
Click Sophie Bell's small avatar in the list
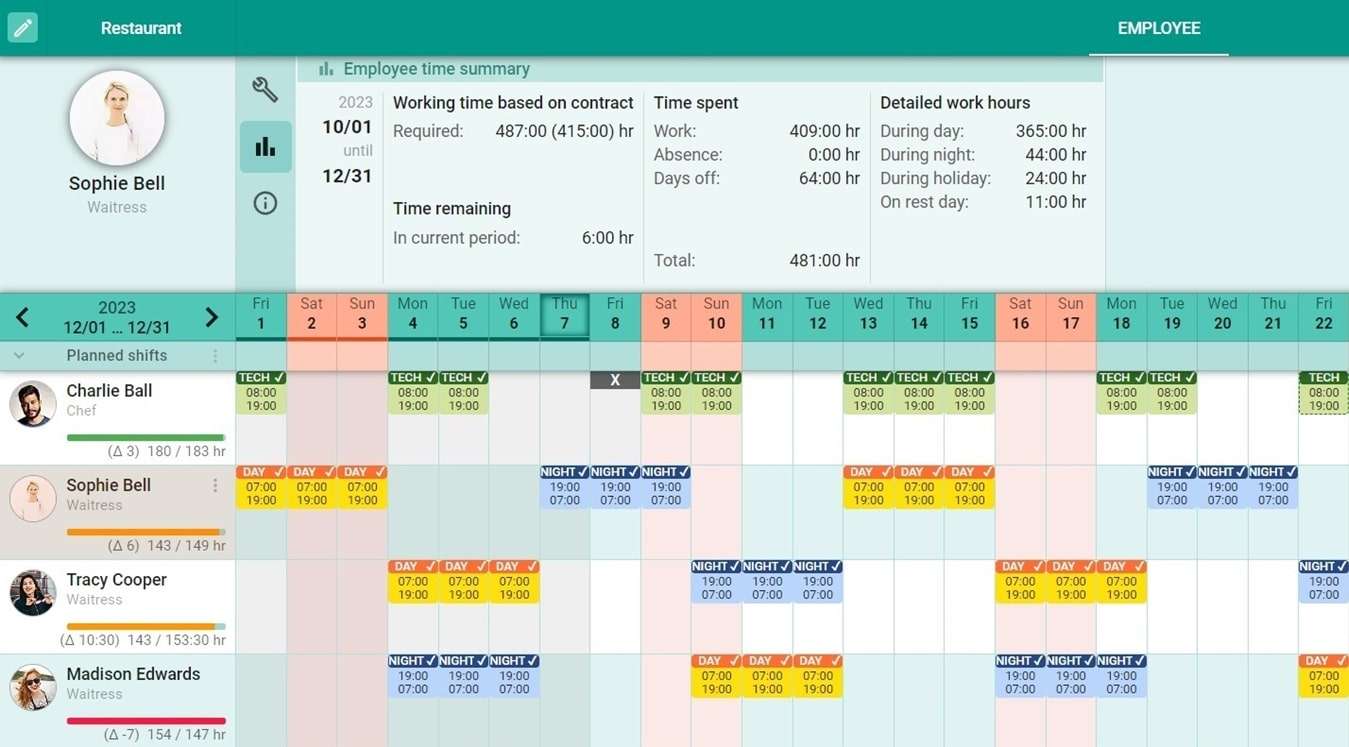point(32,498)
